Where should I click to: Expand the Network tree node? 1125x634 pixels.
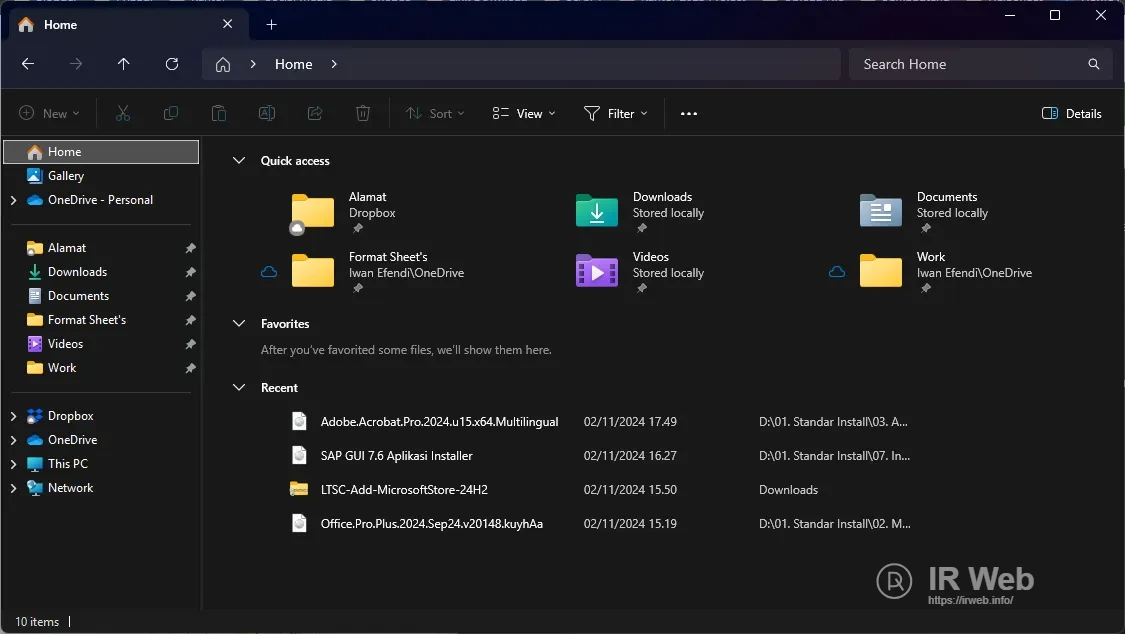13,488
